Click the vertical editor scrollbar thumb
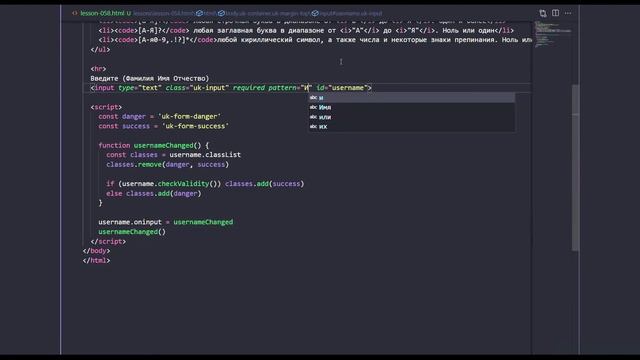640x360 pixels. click(576, 167)
